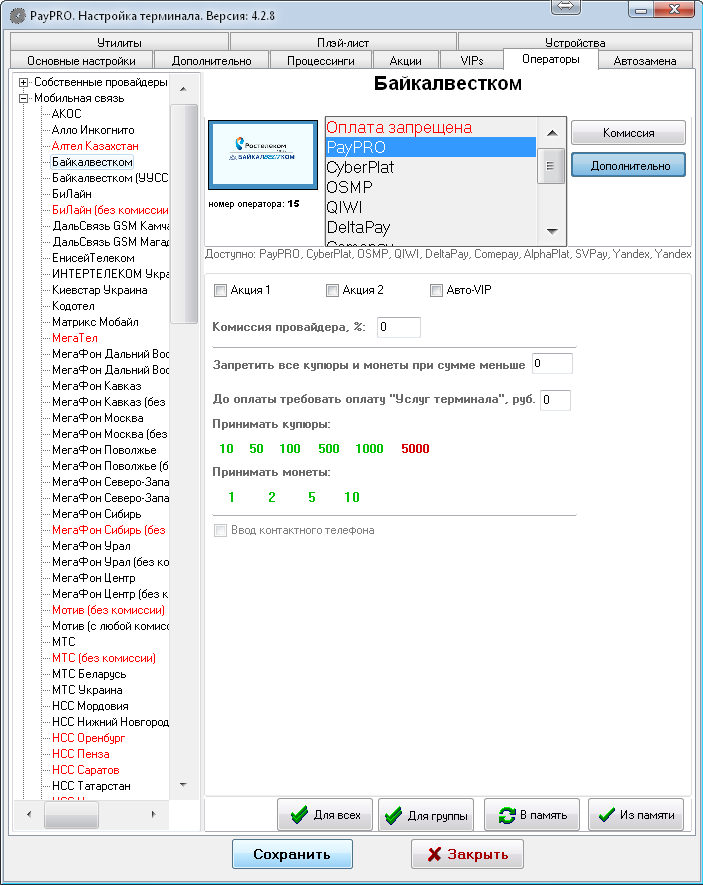Click the red X Закрыть icon
Viewport: 703px width, 885px height.
click(x=434, y=855)
